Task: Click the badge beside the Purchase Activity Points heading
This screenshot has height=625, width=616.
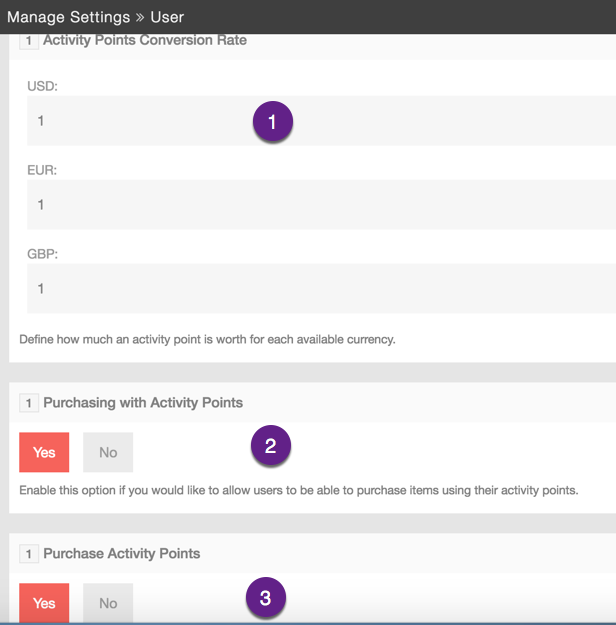Action: pos(29,554)
